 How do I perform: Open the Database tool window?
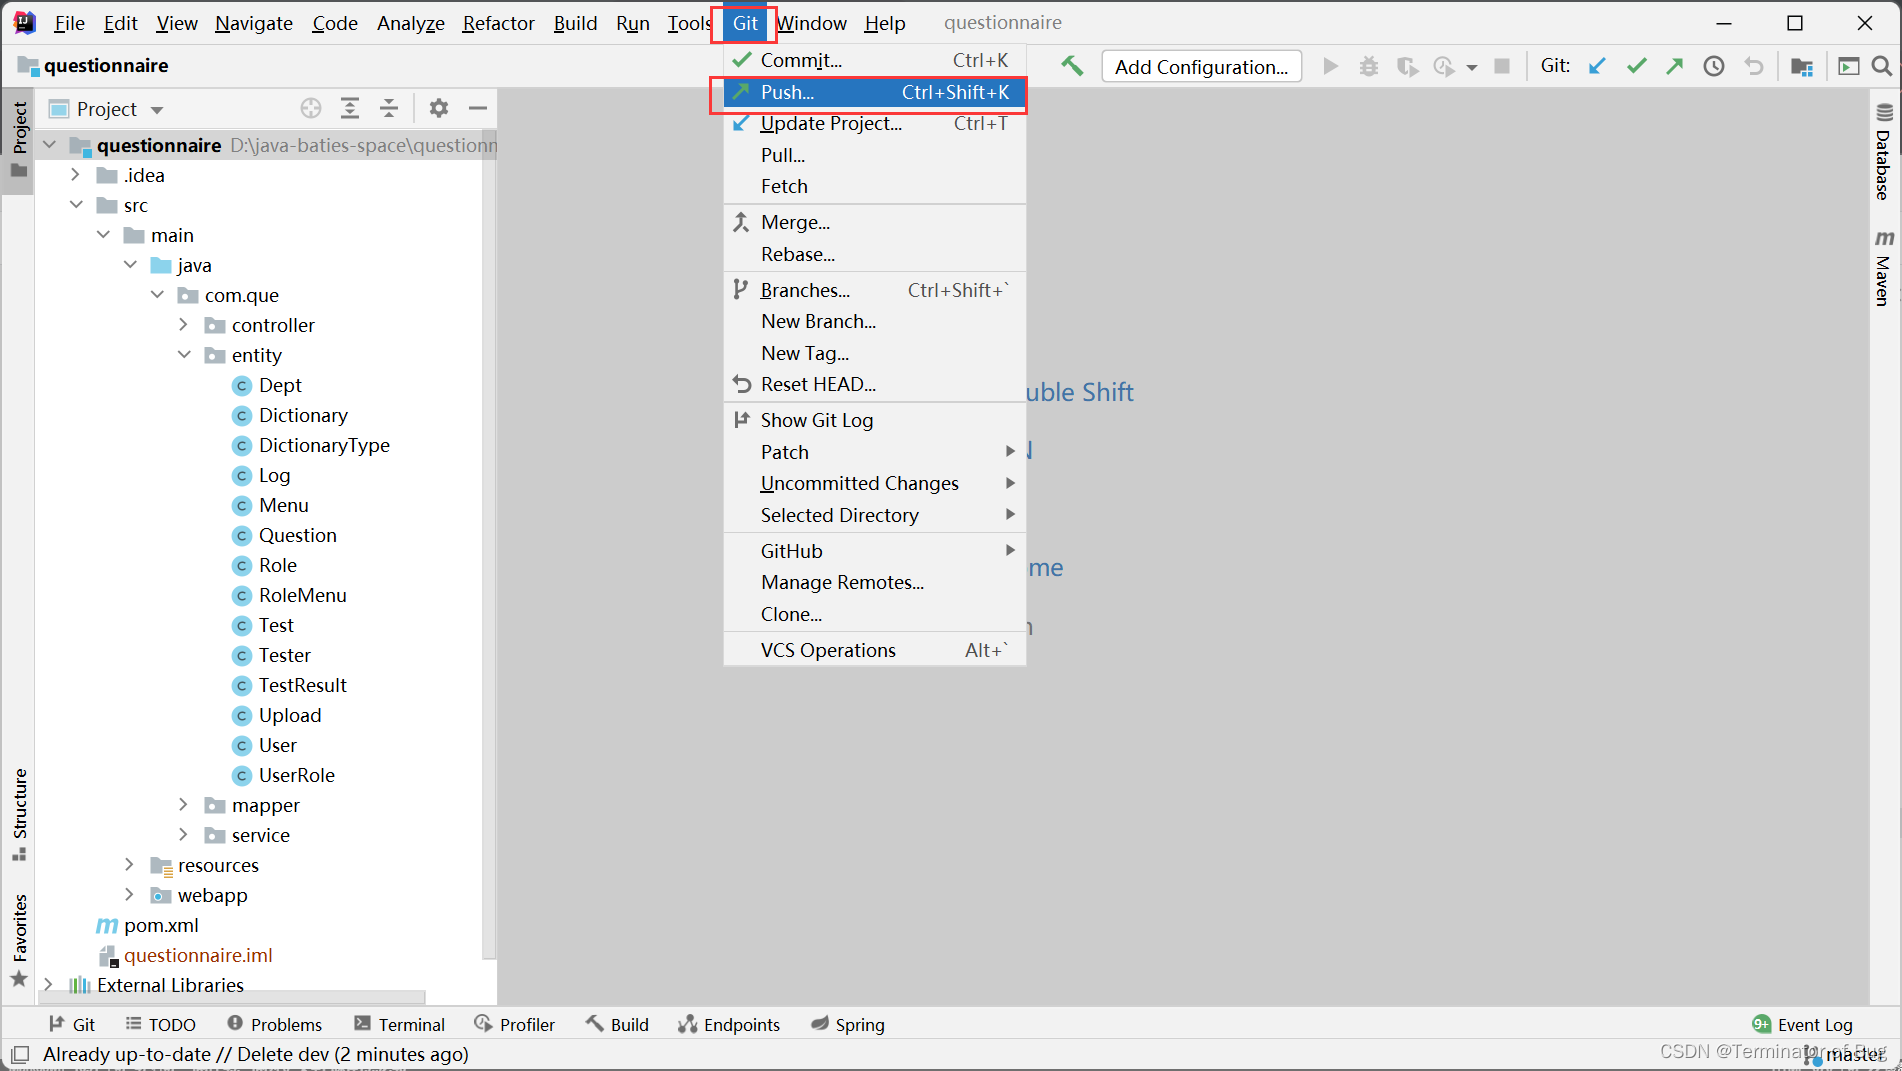pos(1884,152)
